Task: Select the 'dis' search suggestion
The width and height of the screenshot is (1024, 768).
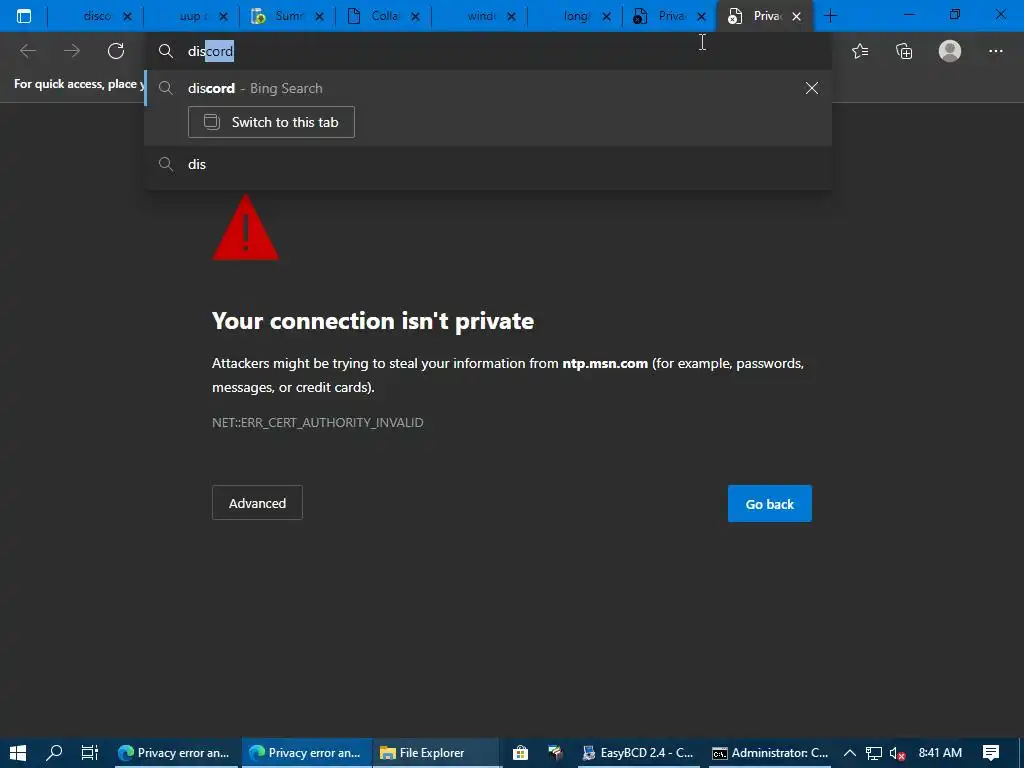Action: pos(488,165)
